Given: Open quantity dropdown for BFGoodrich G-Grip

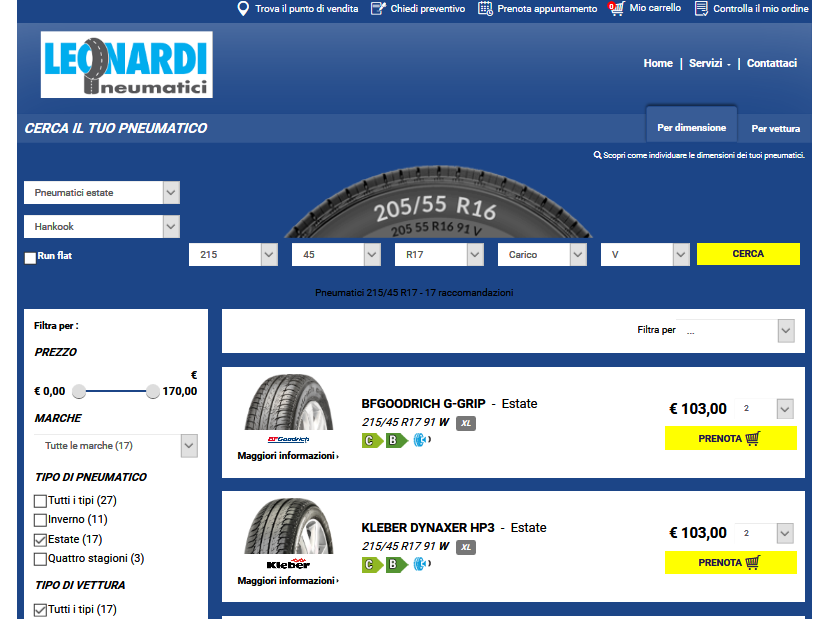Looking at the screenshot, I should [x=766, y=408].
